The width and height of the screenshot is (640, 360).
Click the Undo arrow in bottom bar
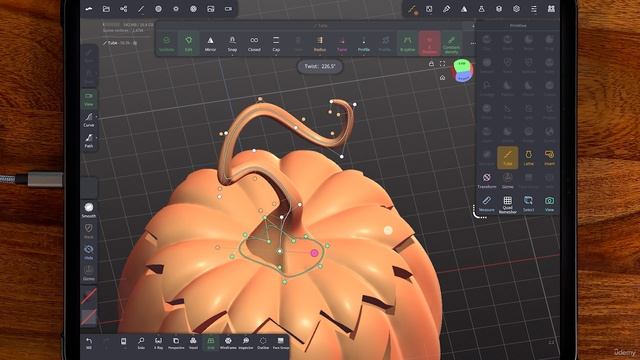[x=89, y=342]
